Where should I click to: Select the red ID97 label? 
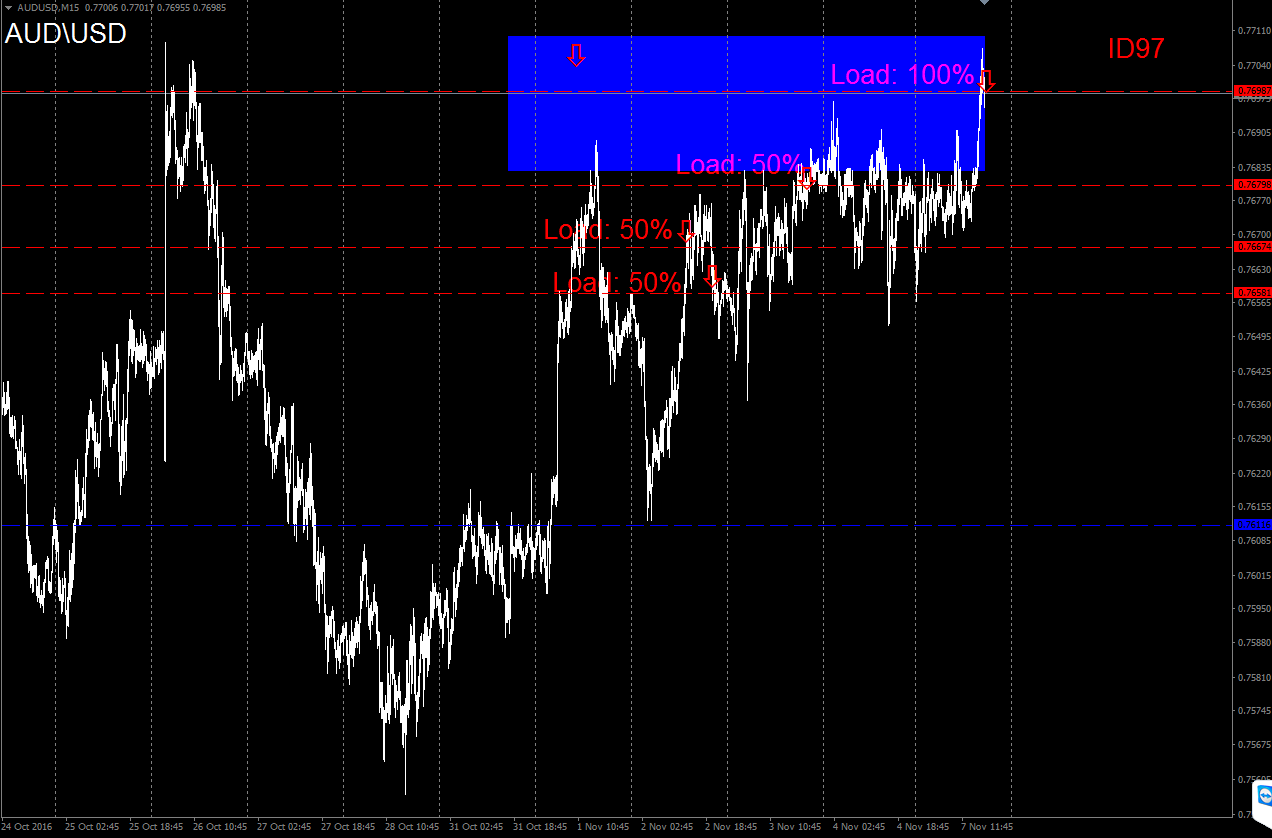[x=1136, y=48]
